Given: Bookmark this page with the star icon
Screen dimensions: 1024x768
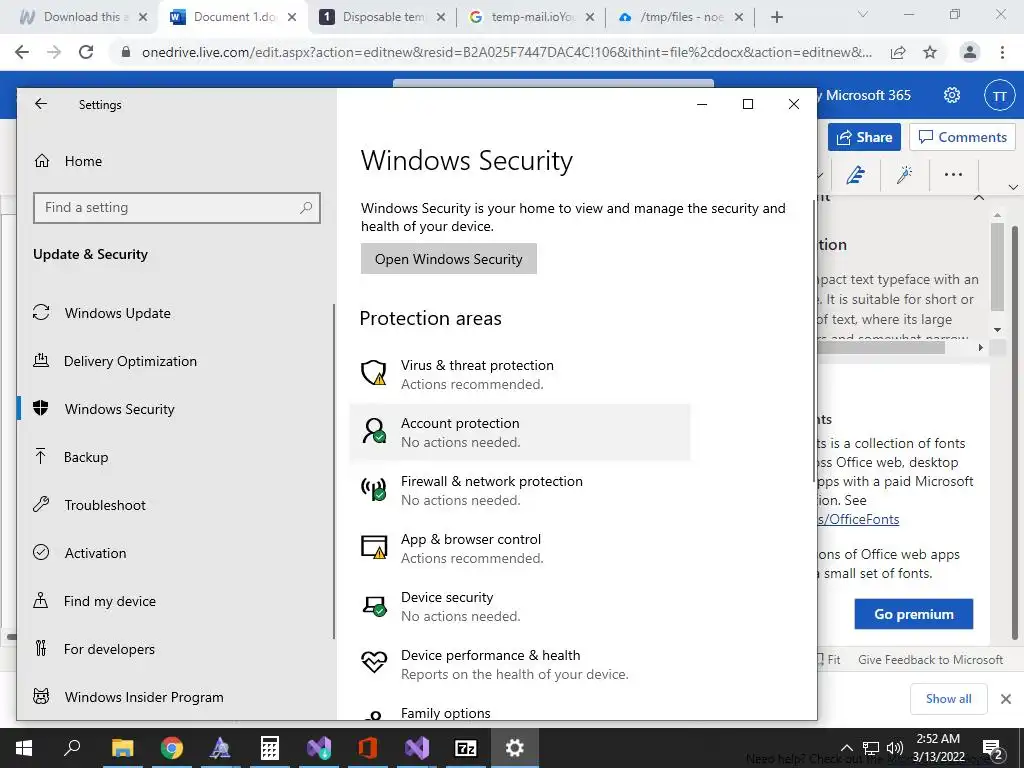Looking at the screenshot, I should (x=930, y=52).
